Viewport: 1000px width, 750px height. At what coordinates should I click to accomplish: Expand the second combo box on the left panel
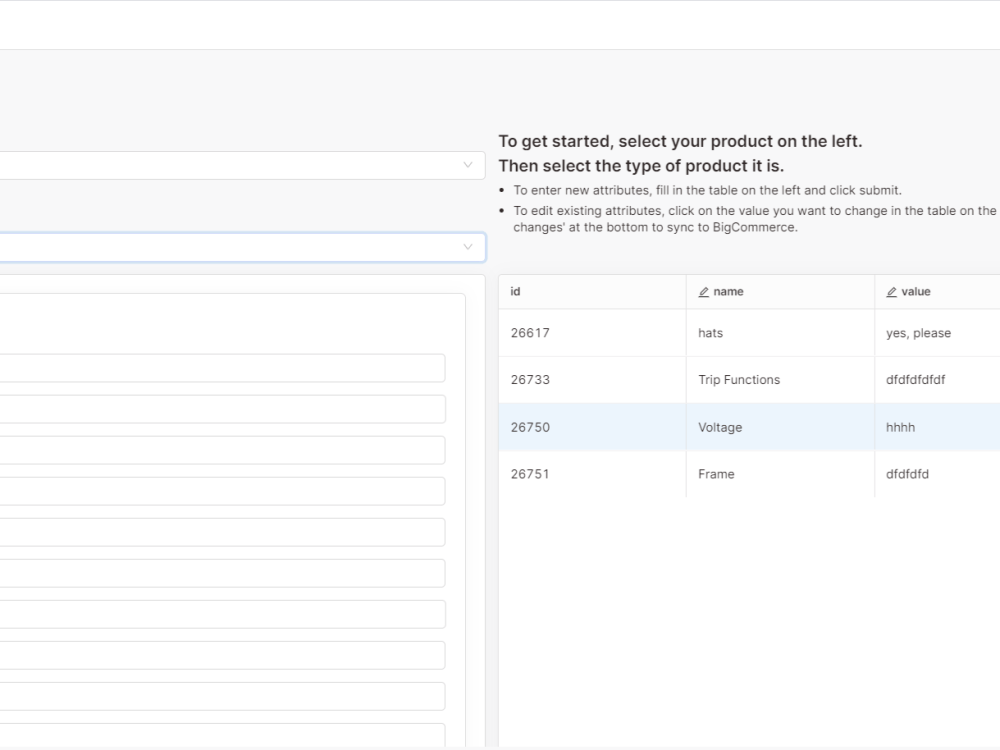coord(230,247)
